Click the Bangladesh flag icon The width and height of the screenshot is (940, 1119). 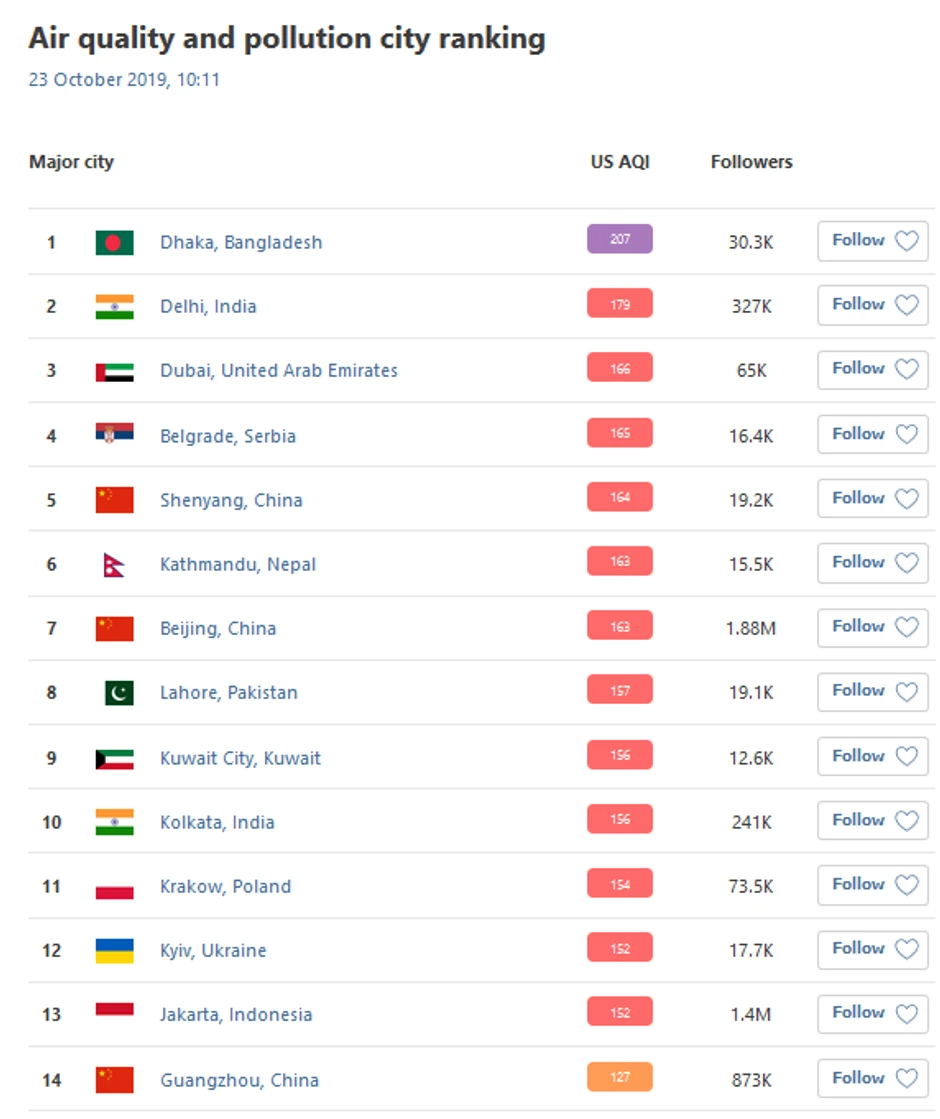click(x=114, y=242)
